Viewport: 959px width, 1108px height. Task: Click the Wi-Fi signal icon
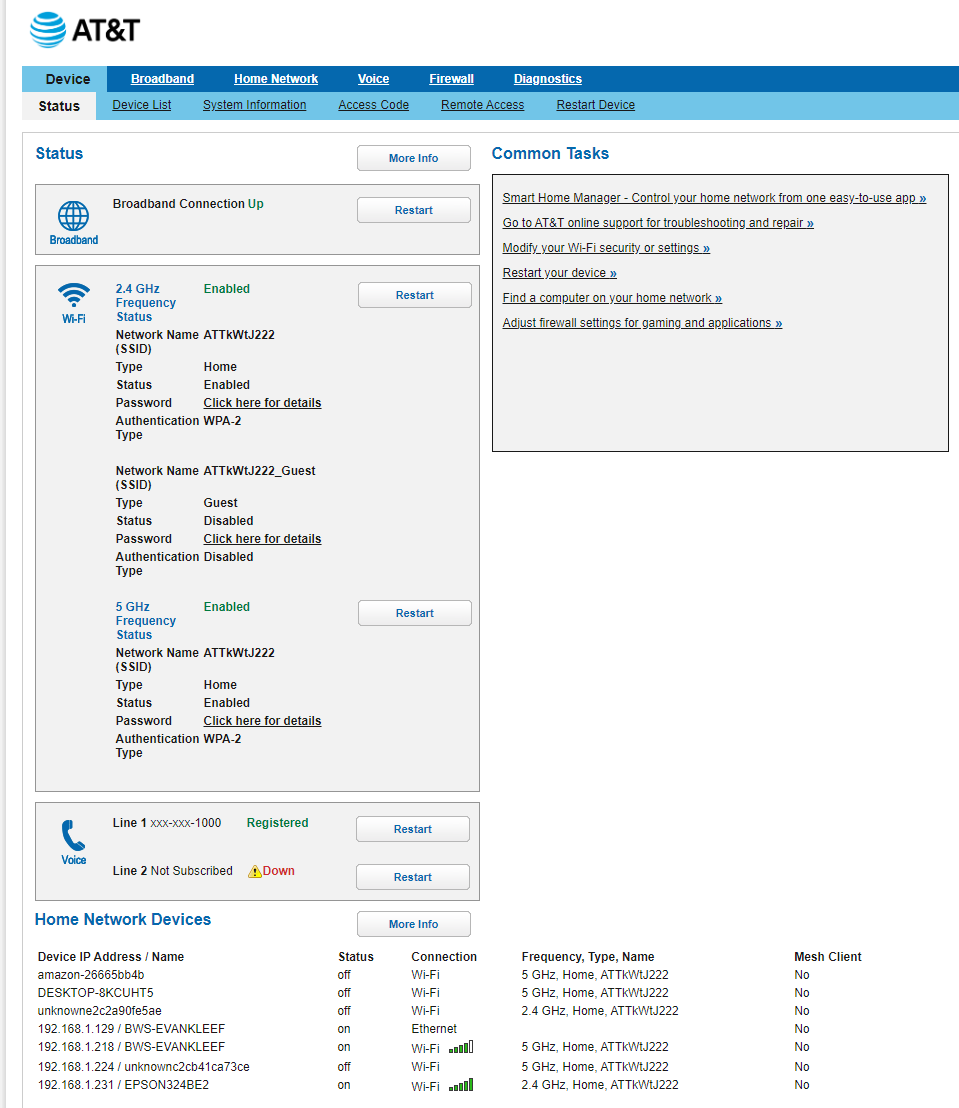click(x=73, y=295)
